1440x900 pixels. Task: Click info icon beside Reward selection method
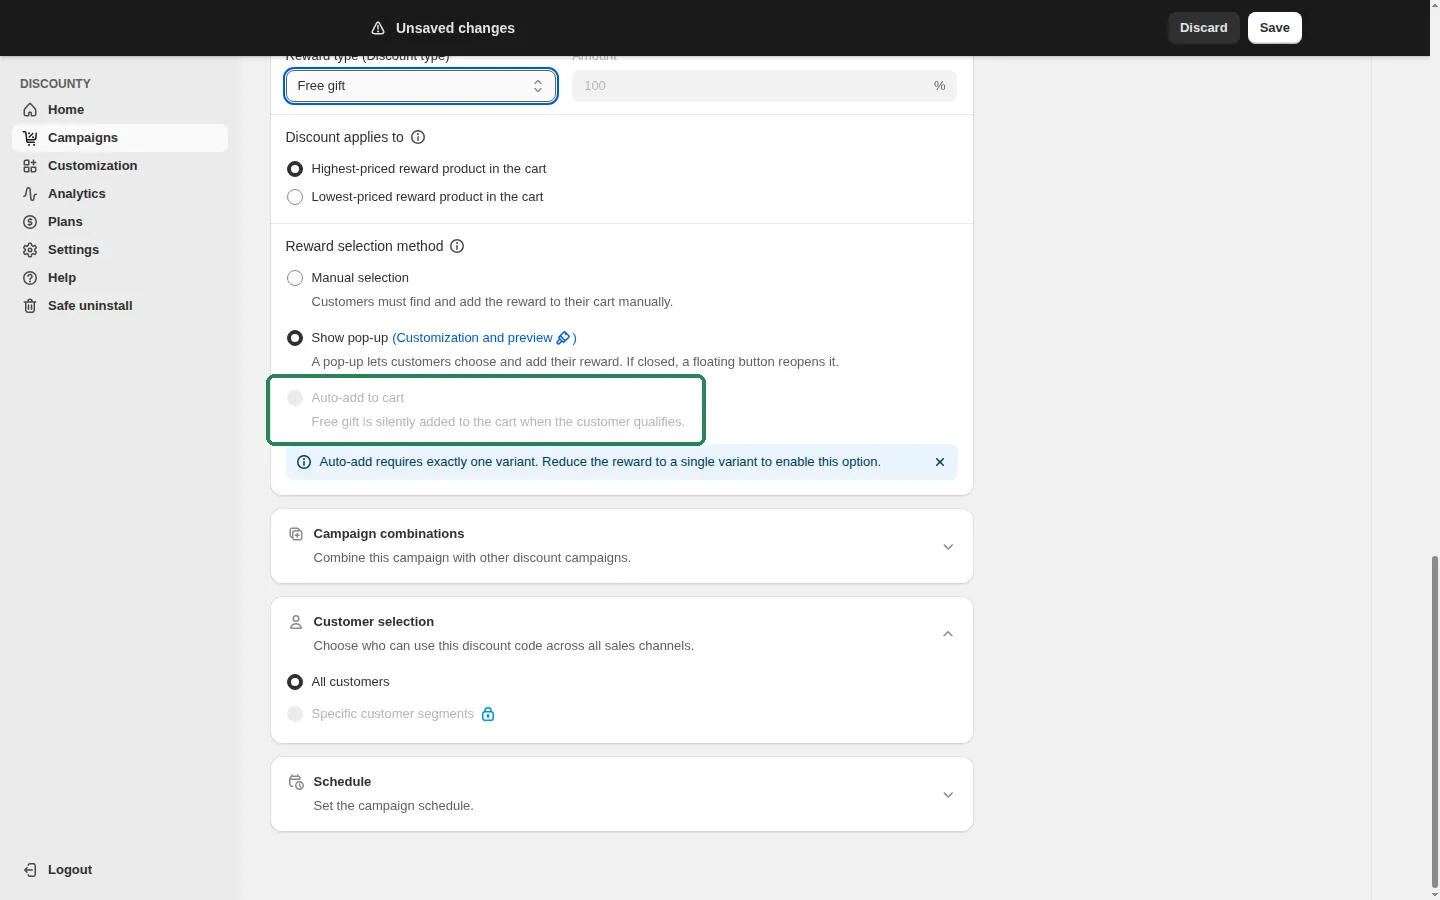tap(457, 246)
